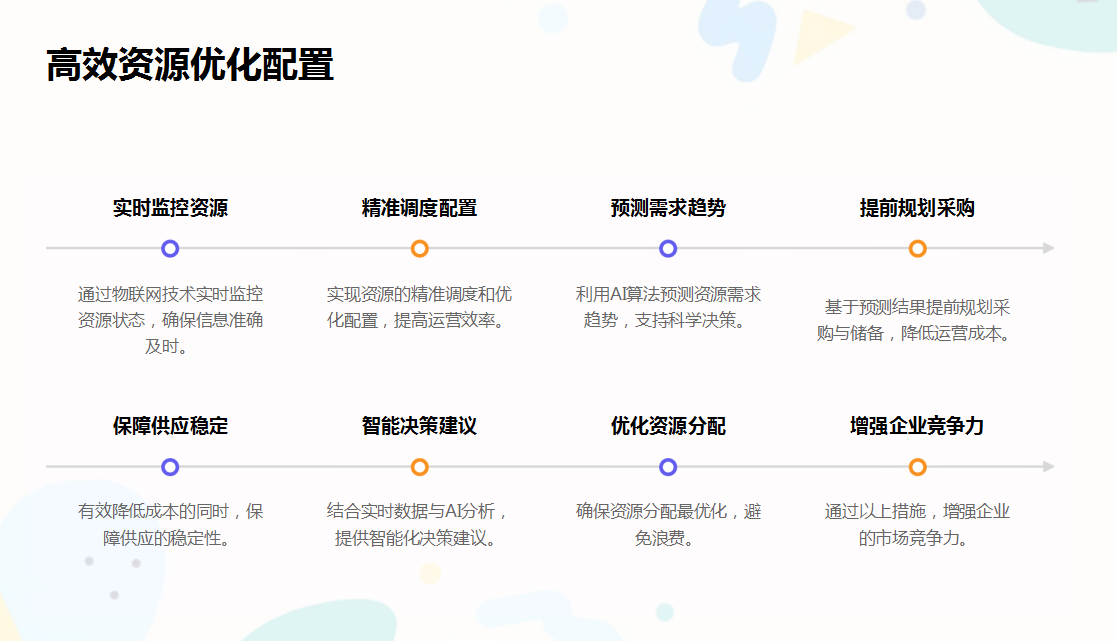Select the orange timeline circle under 智能决策建议
Image resolution: width=1117 pixels, height=641 pixels.
(x=420, y=467)
